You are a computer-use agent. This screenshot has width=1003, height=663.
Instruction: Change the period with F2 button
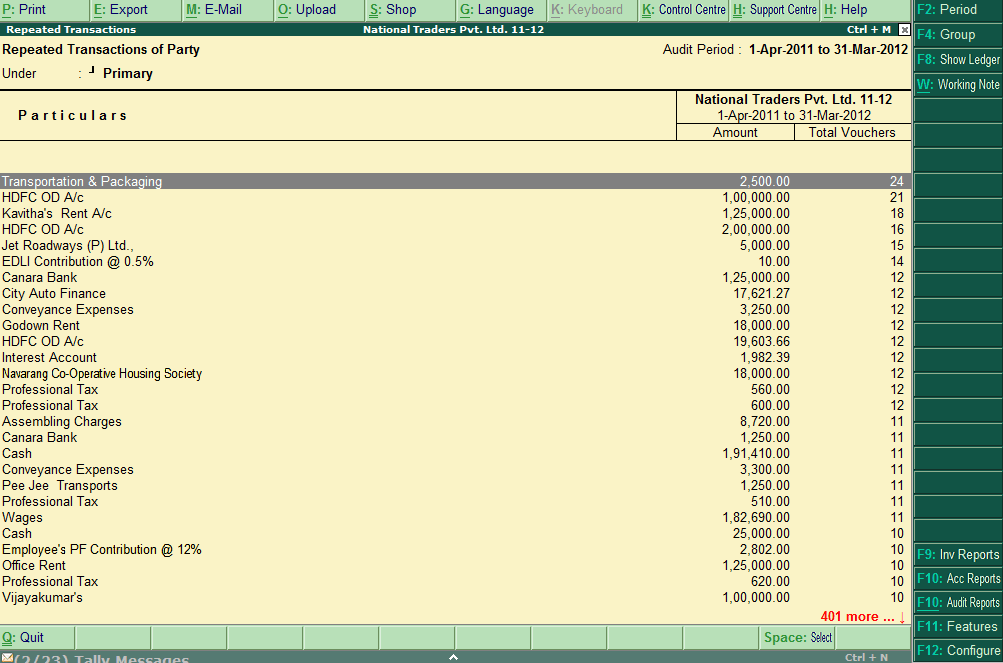[957, 10]
